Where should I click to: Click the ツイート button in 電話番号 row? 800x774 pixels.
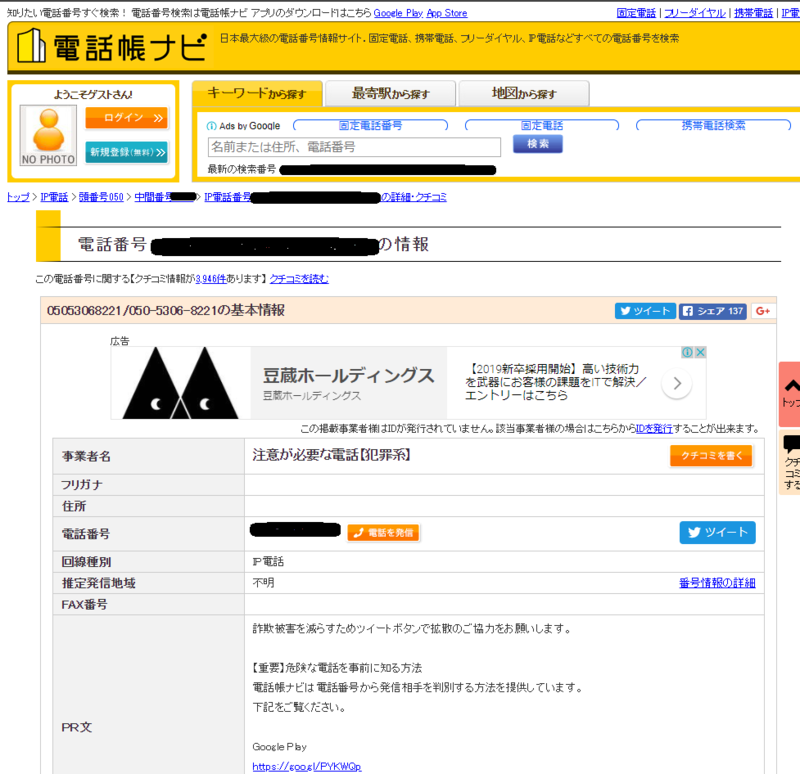pyautogui.click(x=717, y=533)
